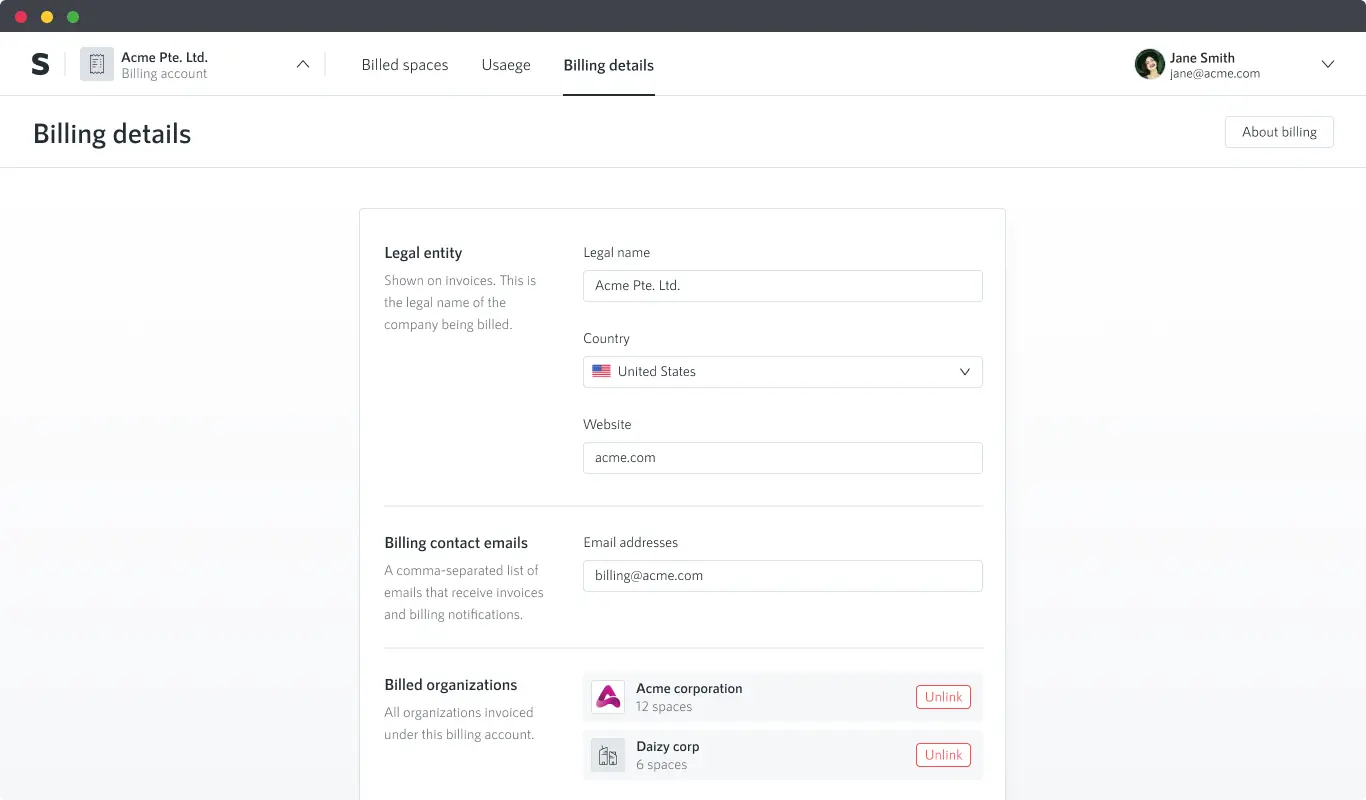Click the S logo in header
This screenshot has height=800, width=1366.
pyautogui.click(x=40, y=64)
